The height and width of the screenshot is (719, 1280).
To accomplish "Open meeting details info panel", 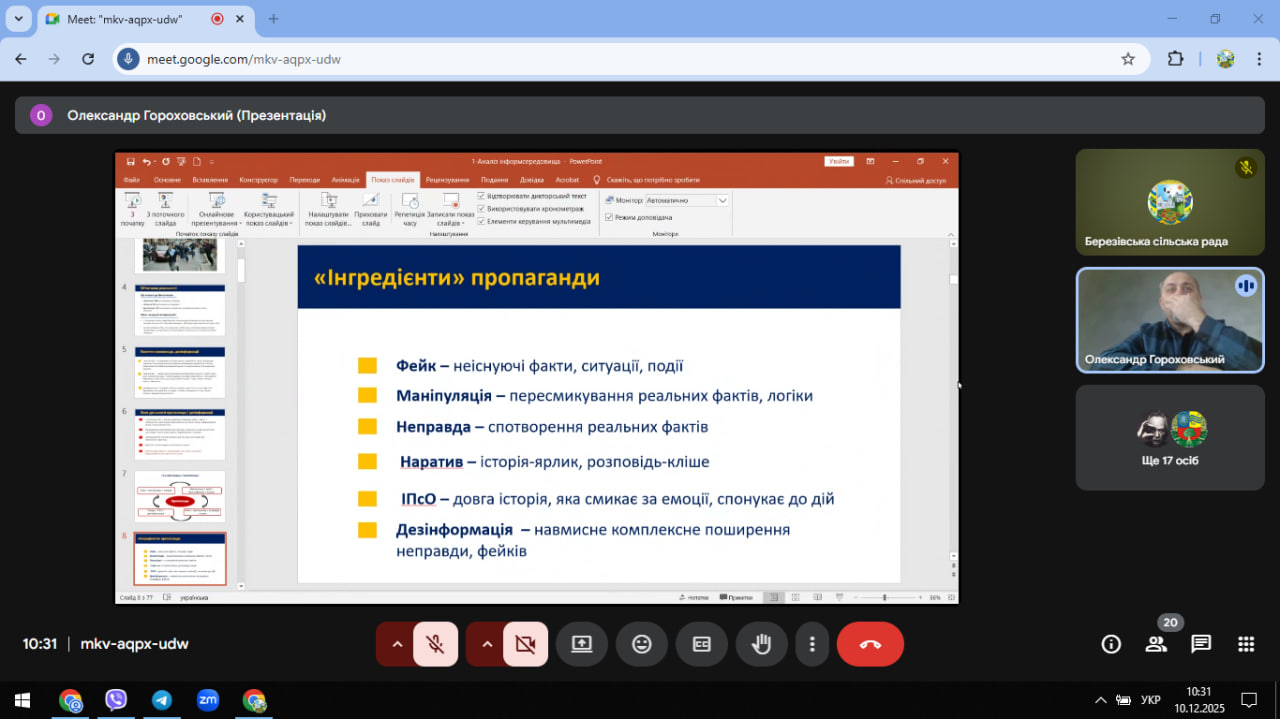I will (1111, 644).
